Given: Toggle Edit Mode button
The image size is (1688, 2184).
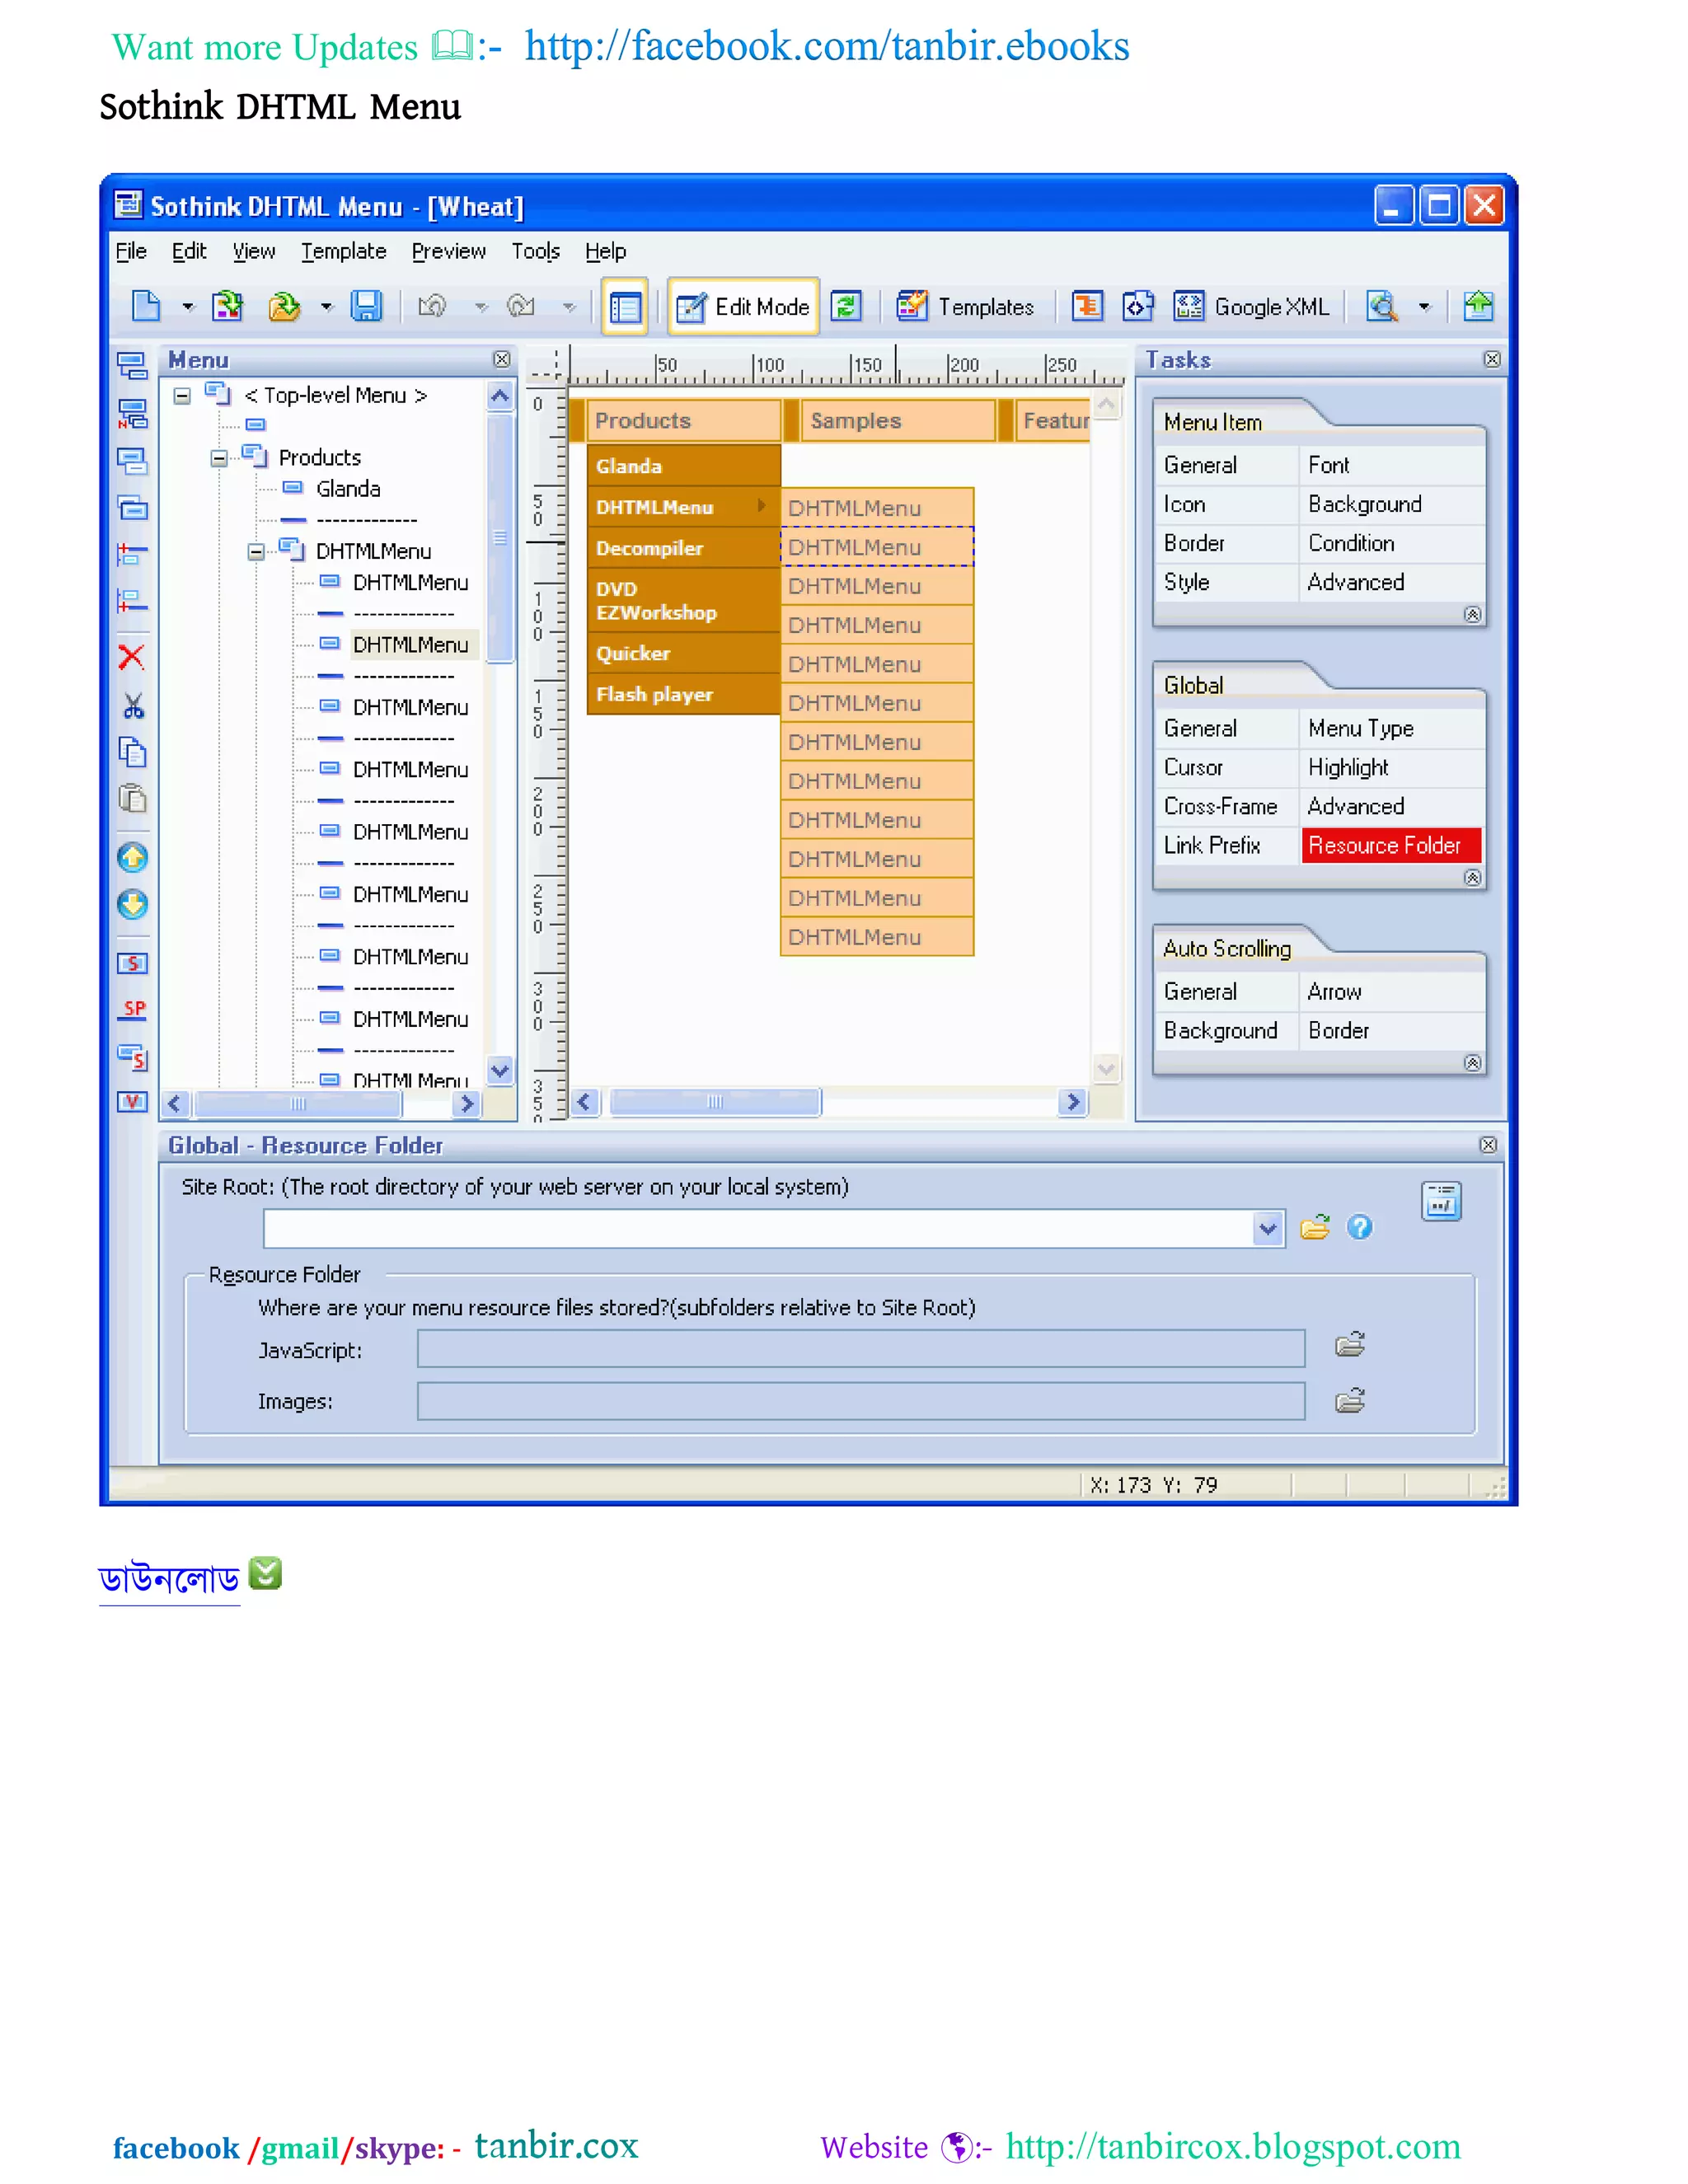Looking at the screenshot, I should click(x=744, y=306).
